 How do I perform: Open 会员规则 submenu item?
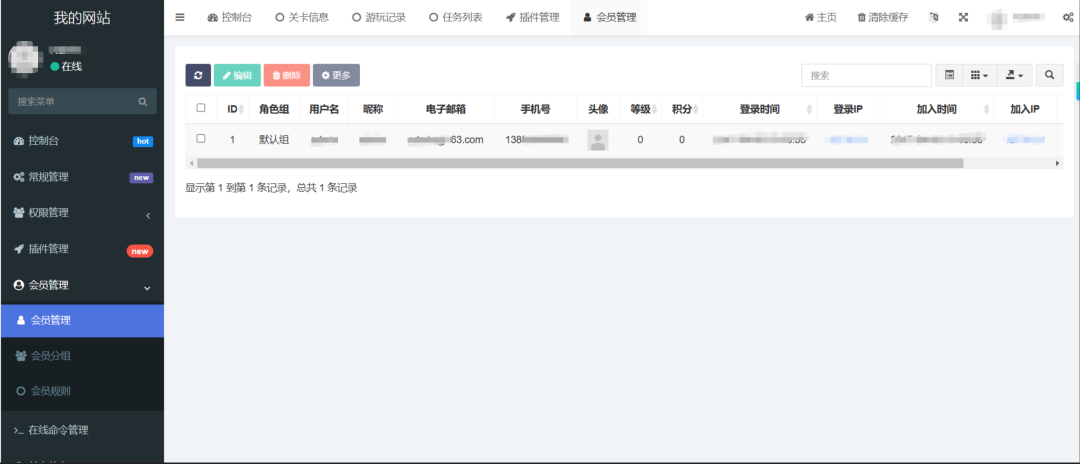(x=82, y=391)
